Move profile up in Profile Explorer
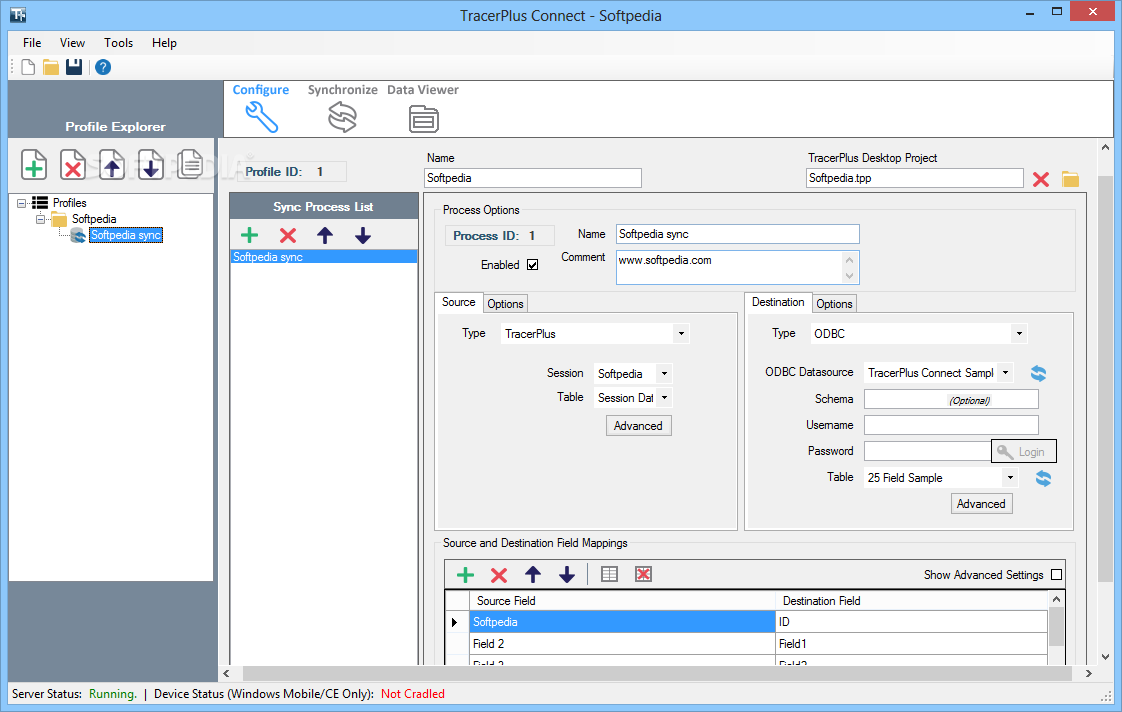 112,165
